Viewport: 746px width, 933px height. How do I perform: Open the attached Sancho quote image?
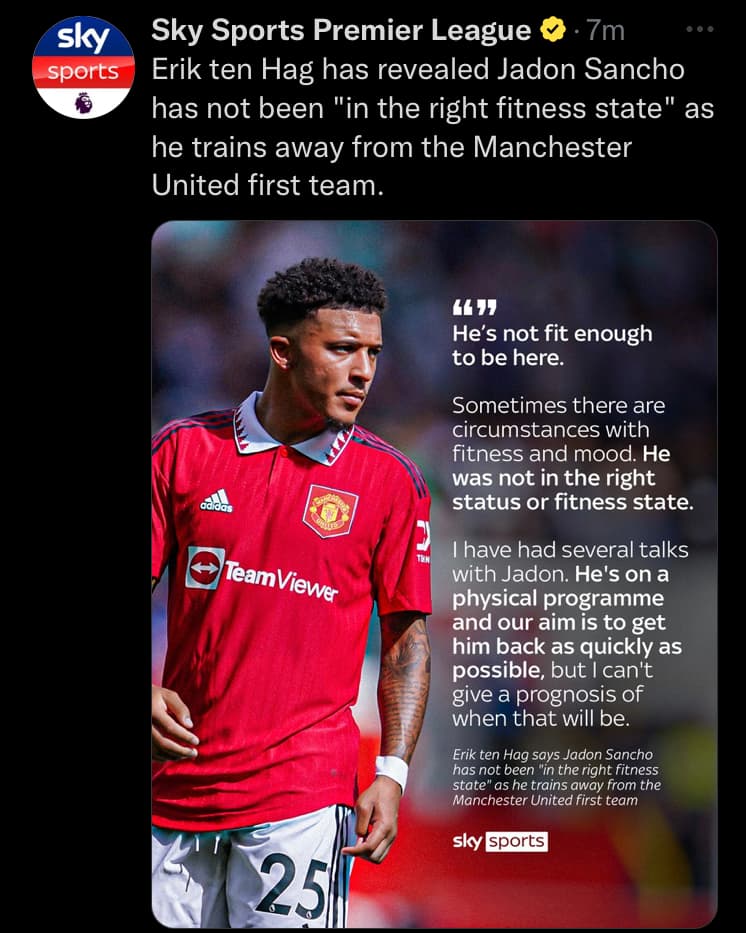(x=434, y=574)
